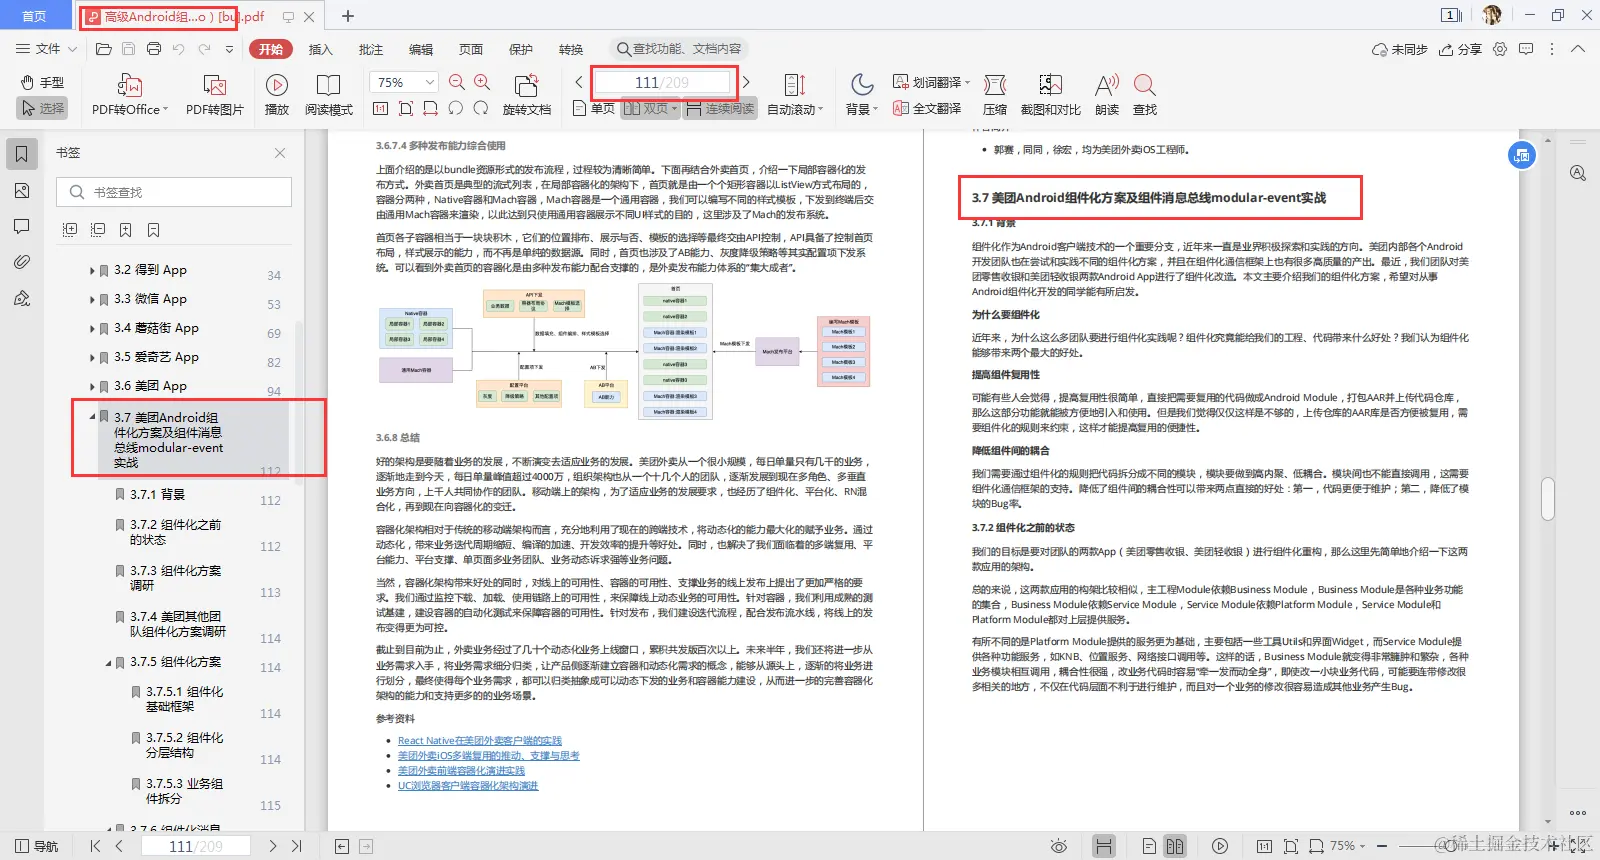Set actual size with 1:1 icon
The width and height of the screenshot is (1600, 860).
click(x=381, y=108)
